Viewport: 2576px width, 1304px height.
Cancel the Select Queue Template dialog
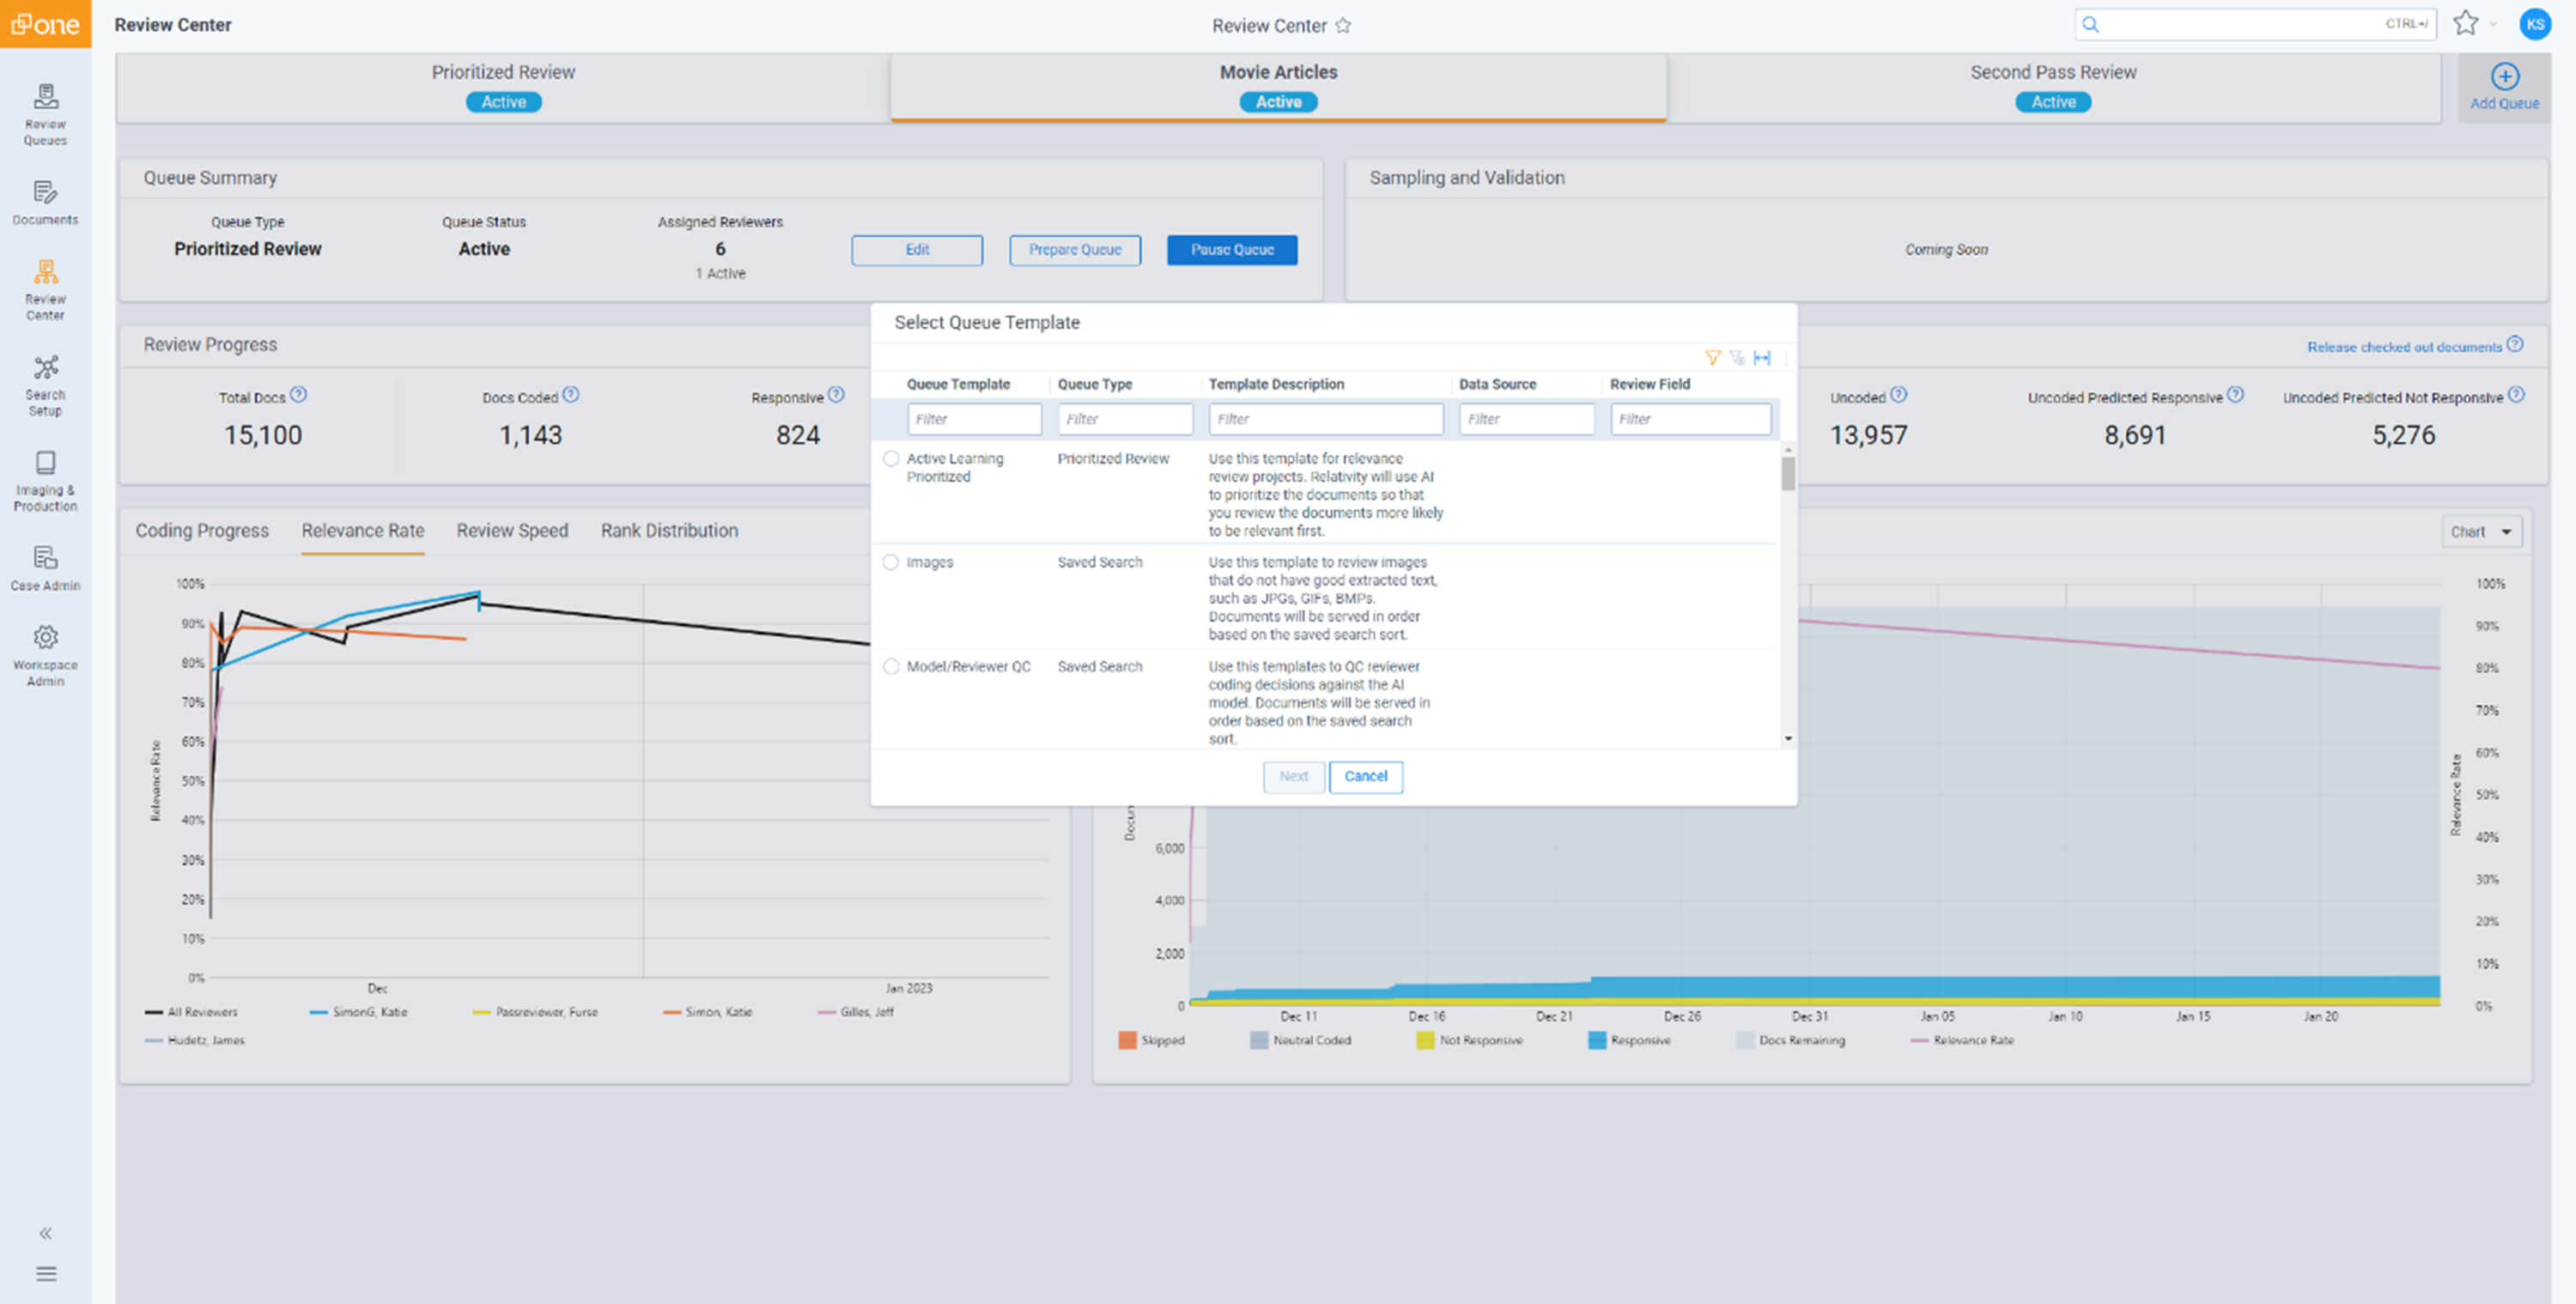1365,777
